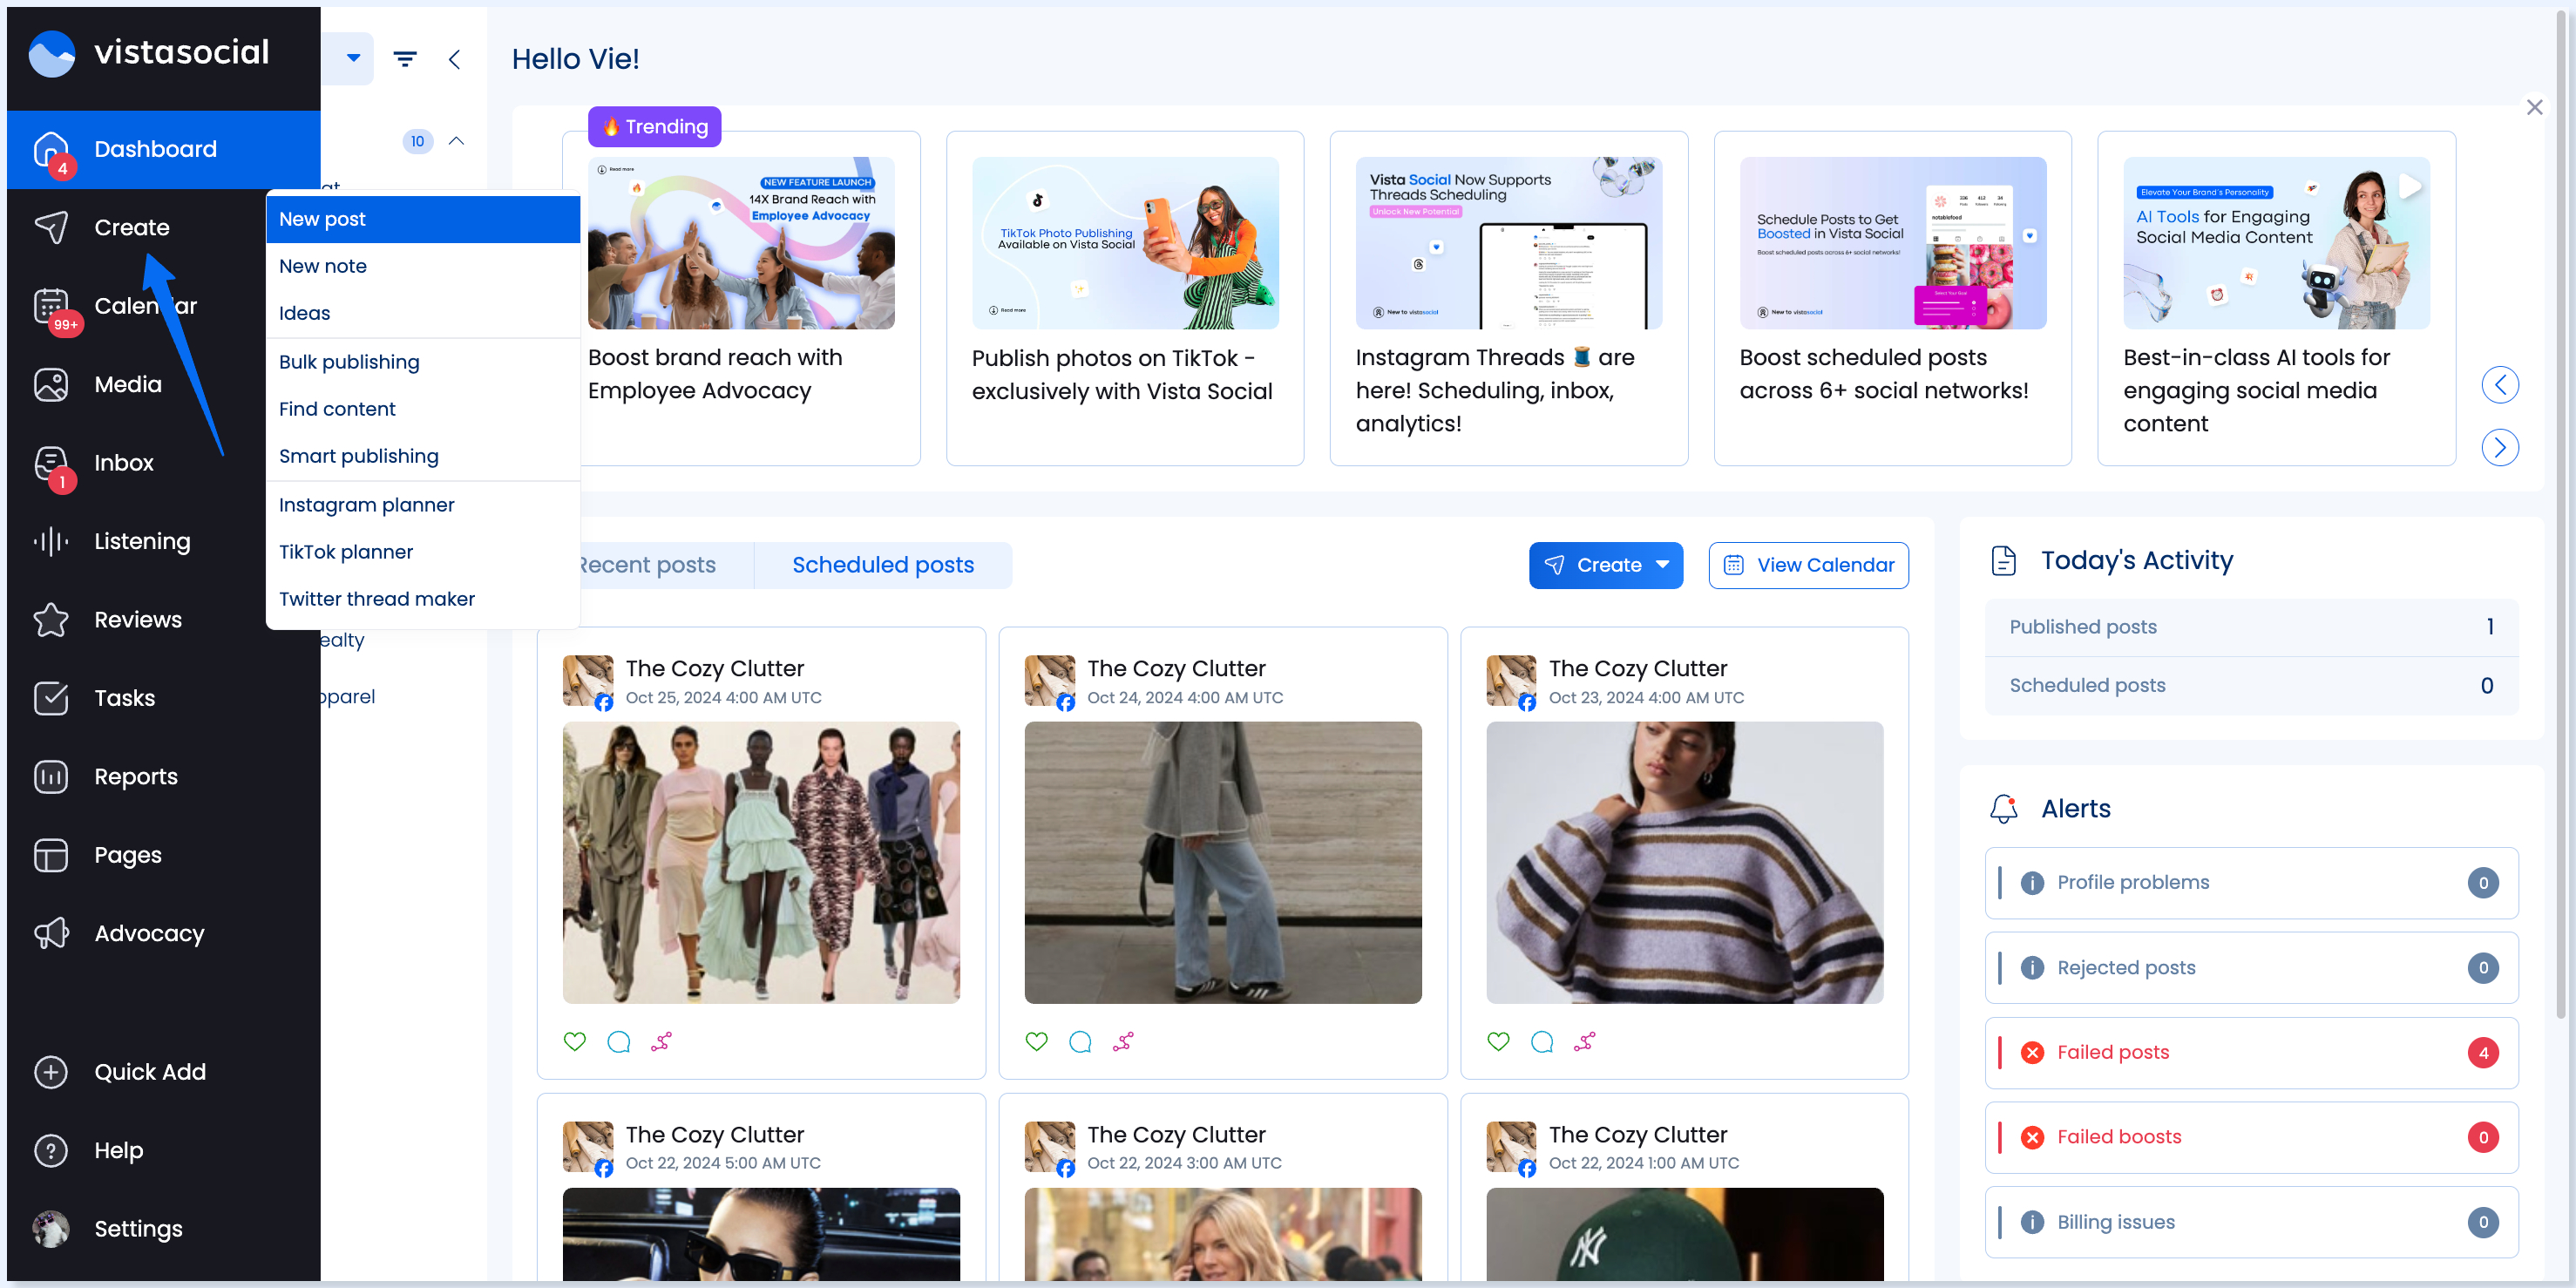Viewport: 2576px width, 1288px height.
Task: Open Scheduled posts activity row
Action: [x=2251, y=685]
